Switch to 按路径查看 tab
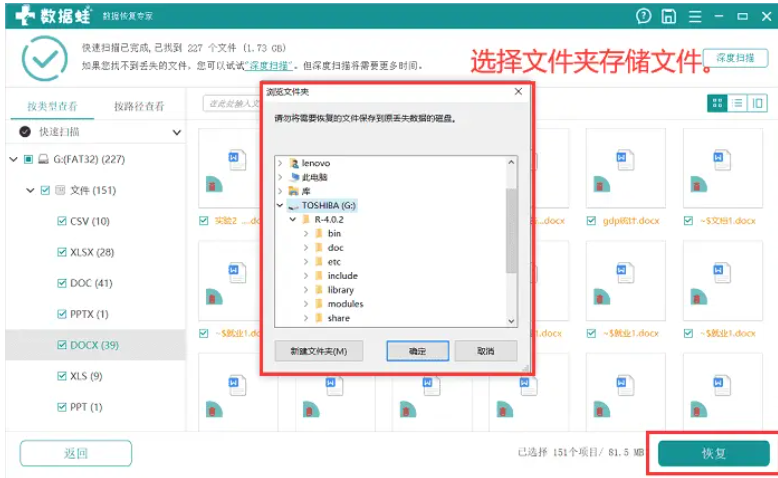The width and height of the screenshot is (778, 478). click(x=139, y=106)
